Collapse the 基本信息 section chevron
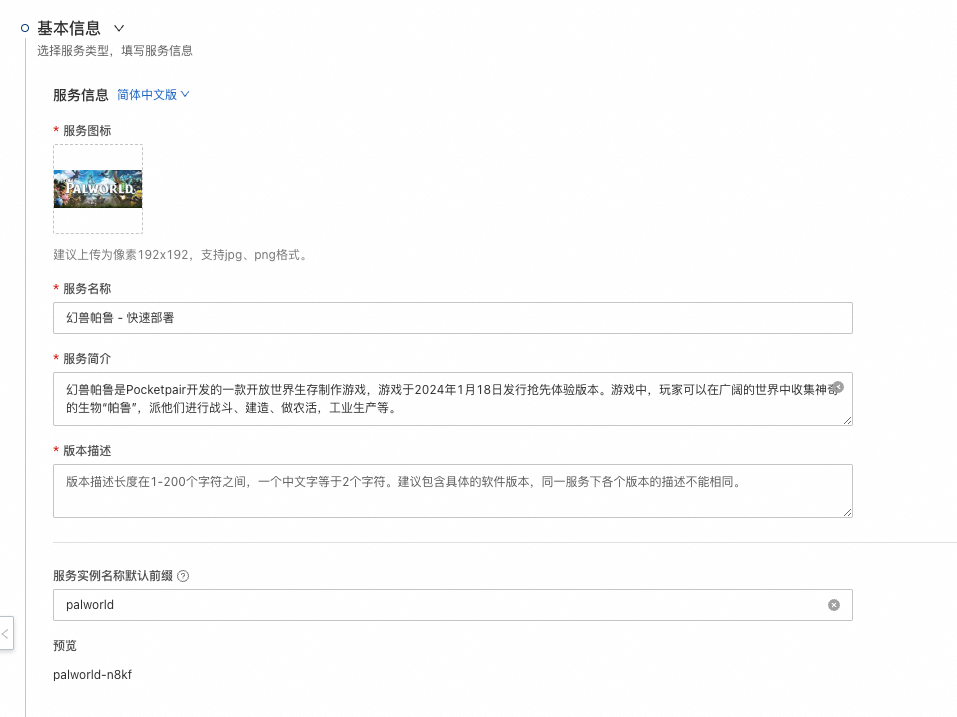Image resolution: width=957 pixels, height=717 pixels. (x=120, y=29)
